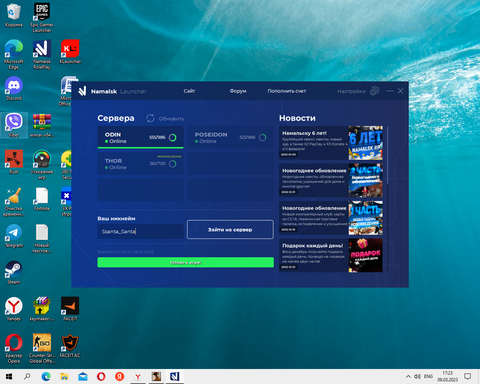Select FACEIT desktop icon
This screenshot has height=384, width=480.
[x=70, y=309]
